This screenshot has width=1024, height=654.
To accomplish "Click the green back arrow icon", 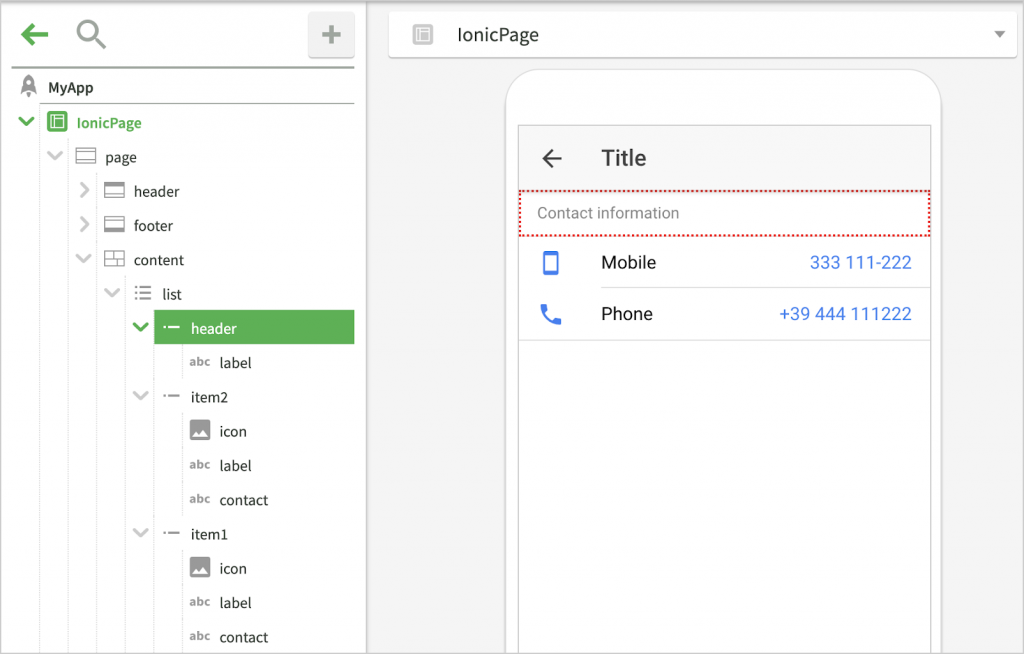I will [x=35, y=35].
